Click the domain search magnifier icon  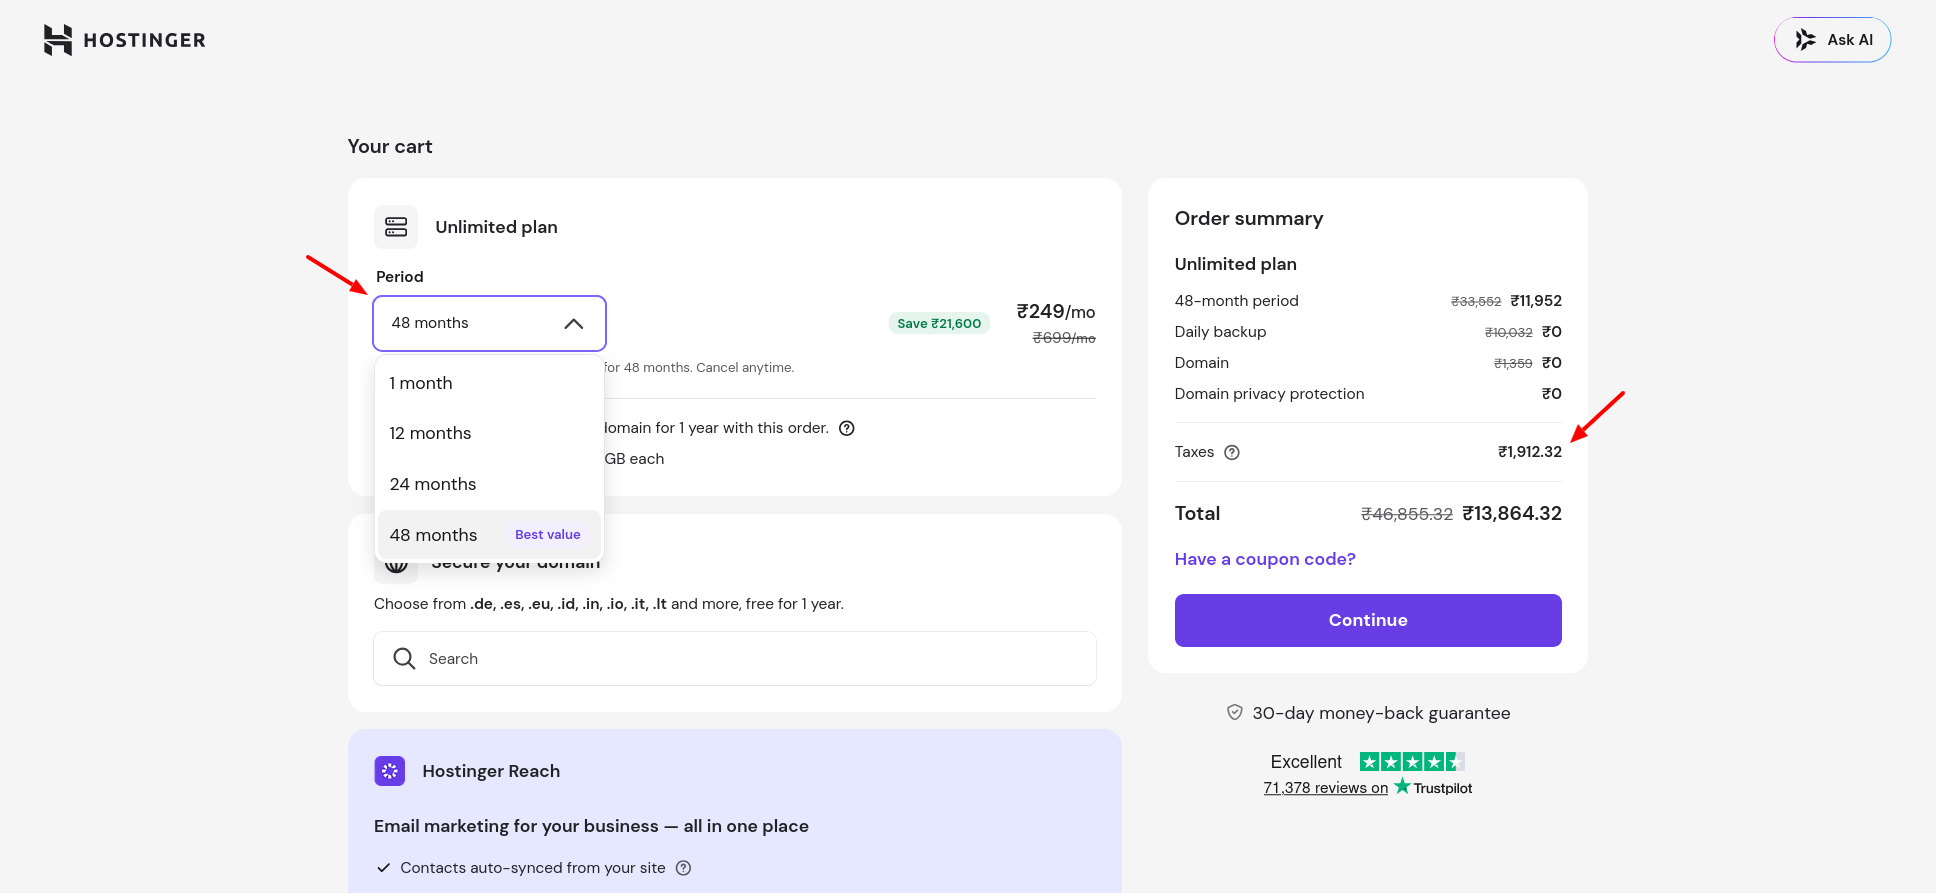coord(404,658)
